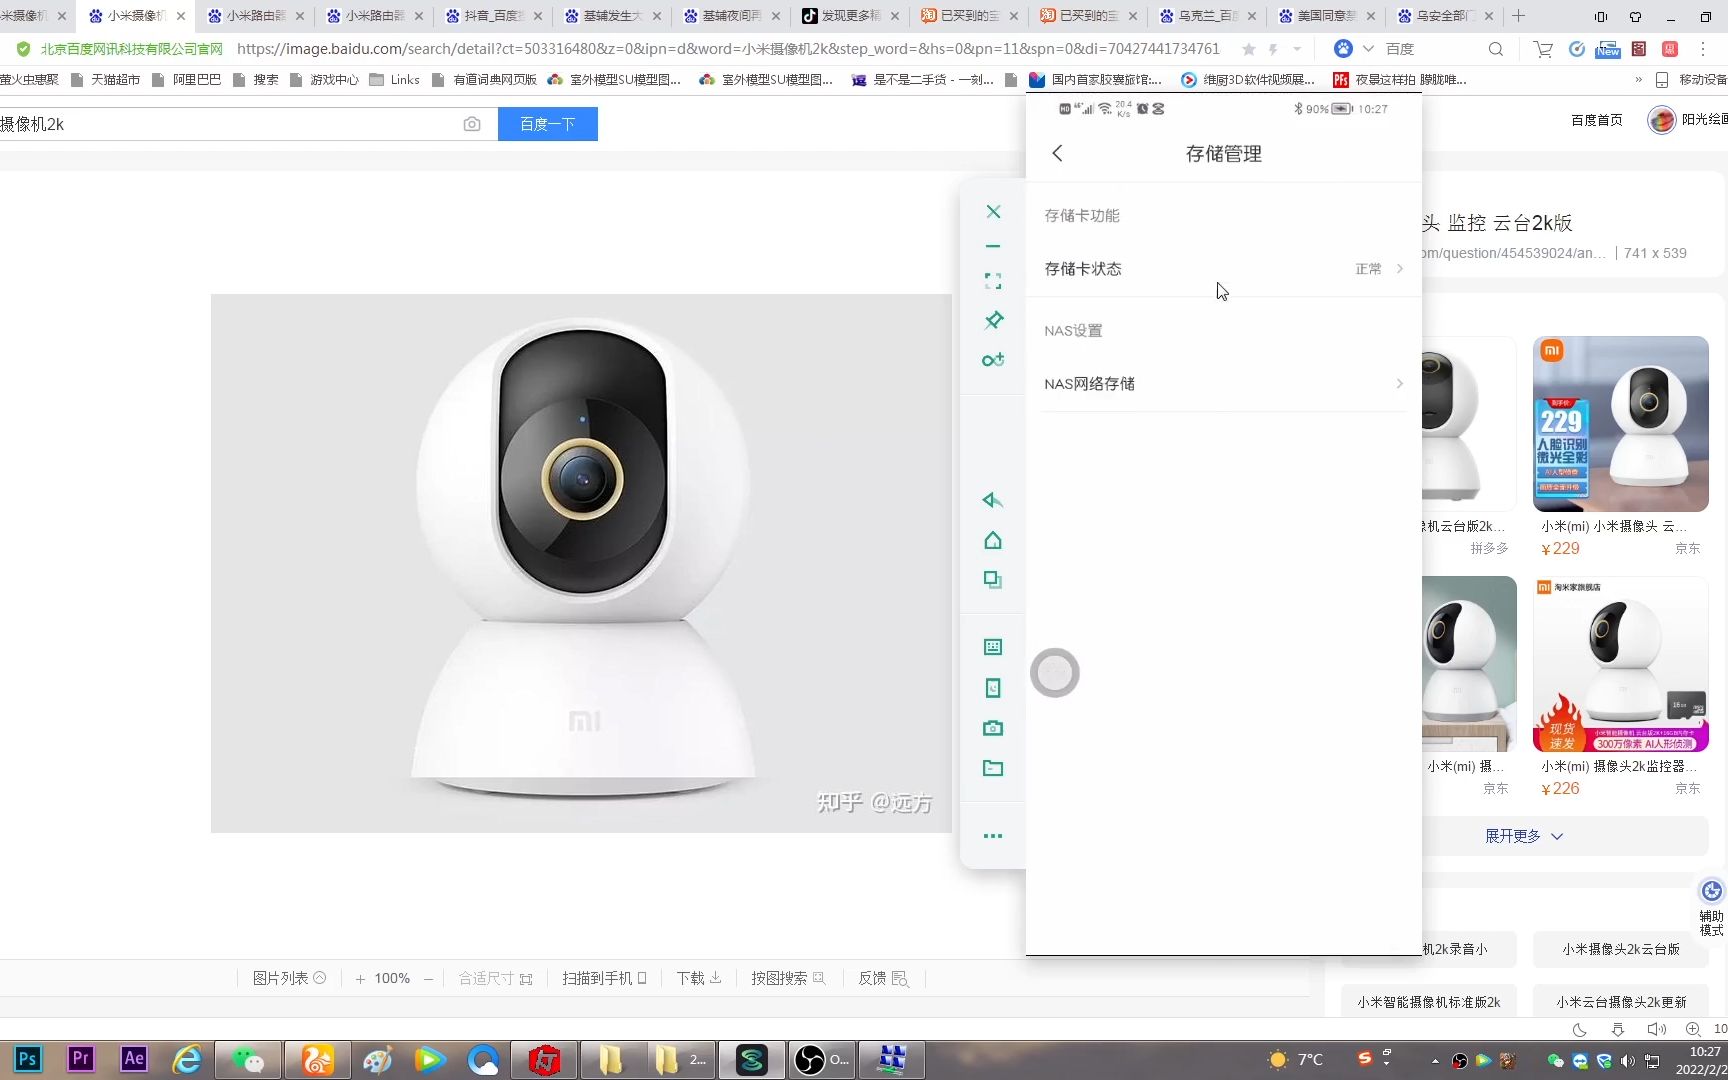This screenshot has height=1080, width=1728.
Task: Open the 天猫超市 bookmark
Action: pyautogui.click(x=105, y=80)
